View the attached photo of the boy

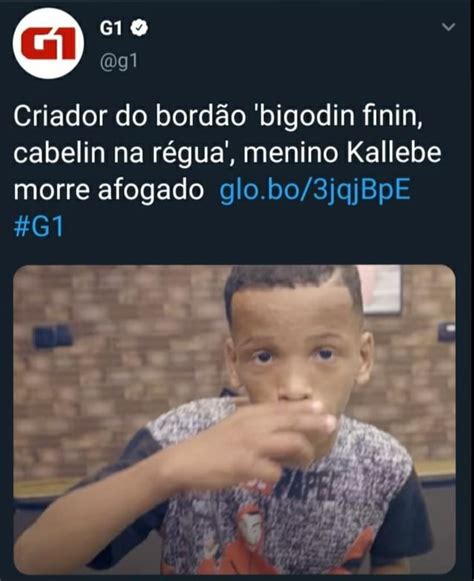(x=234, y=419)
